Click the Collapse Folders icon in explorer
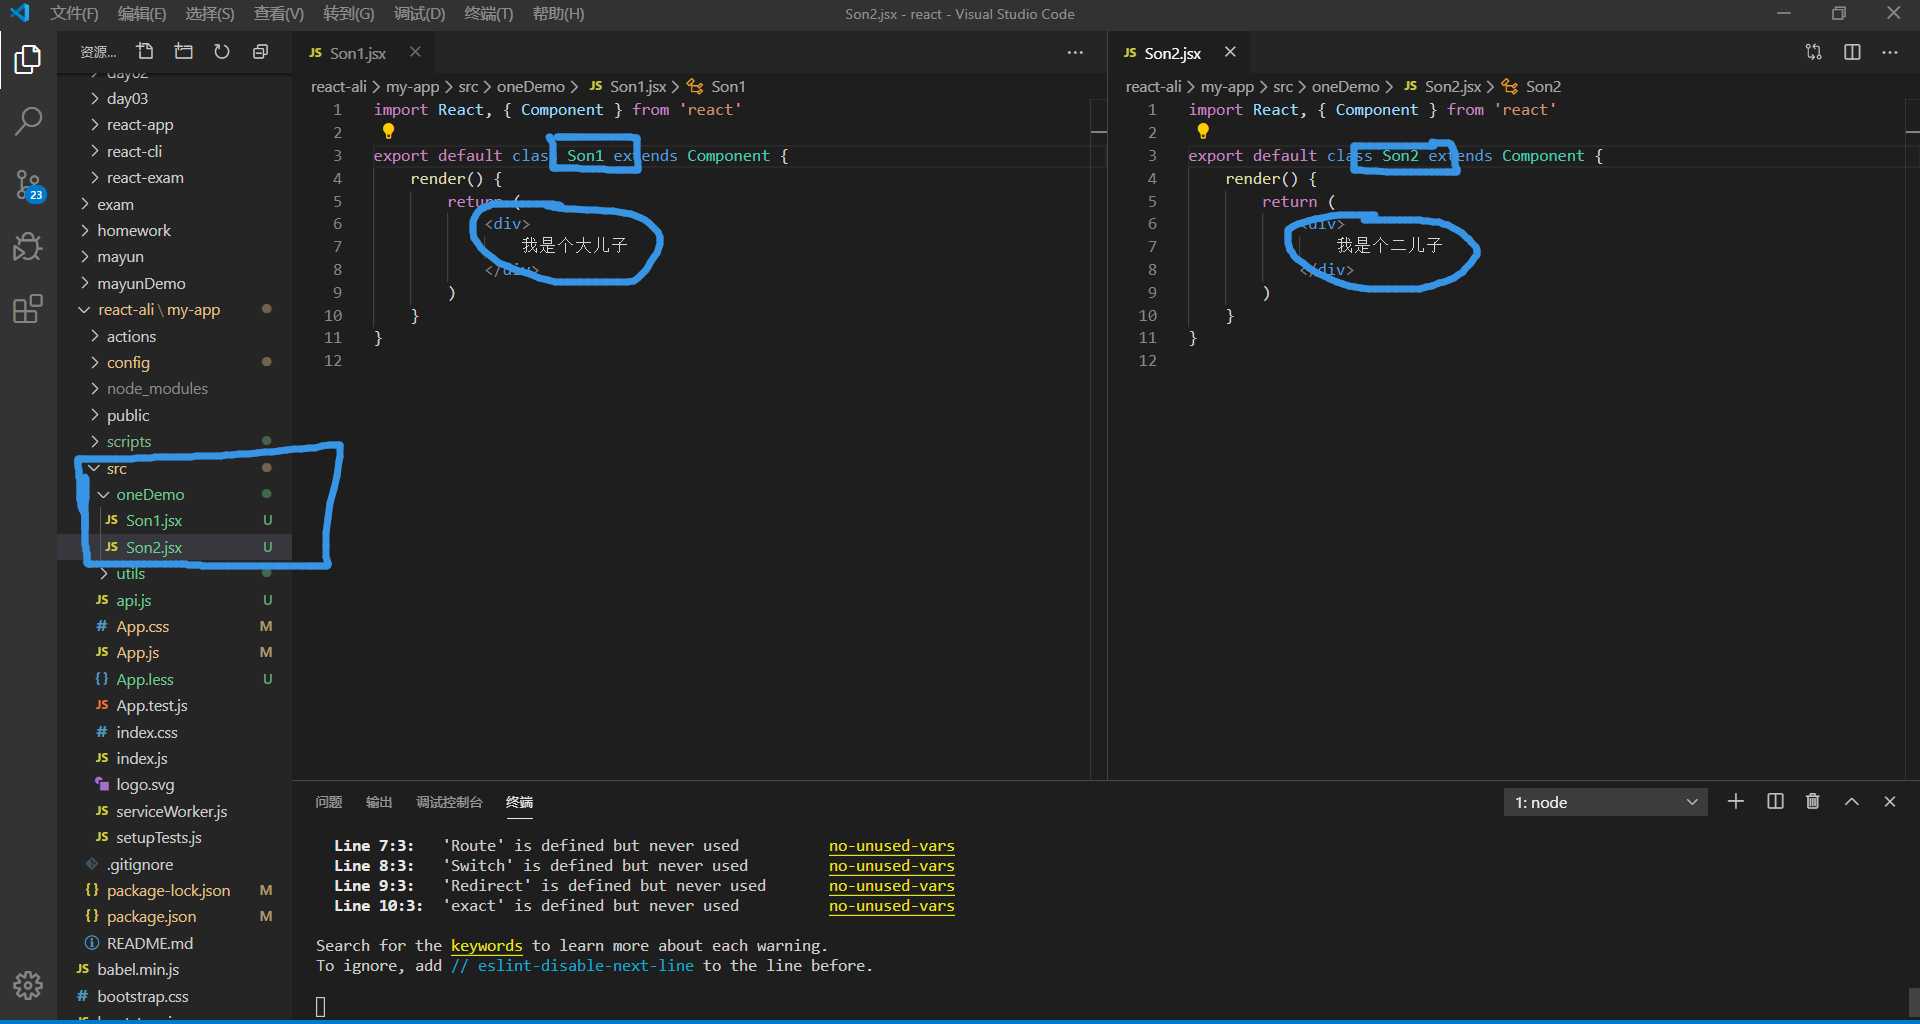The image size is (1920, 1024). coord(260,52)
